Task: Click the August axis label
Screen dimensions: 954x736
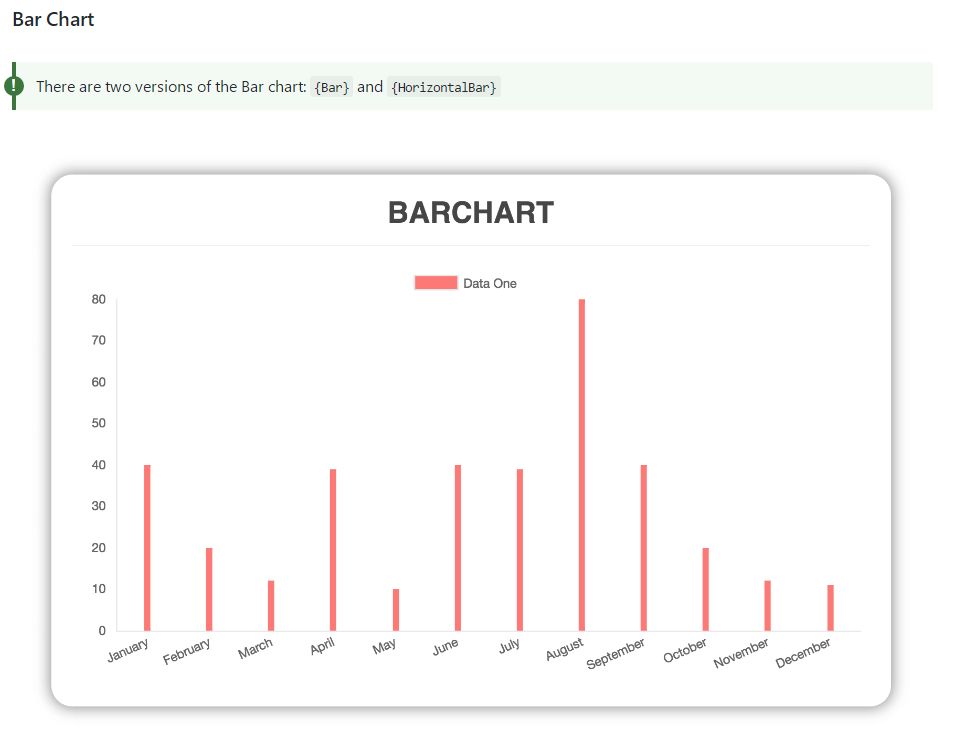Action: [x=565, y=649]
